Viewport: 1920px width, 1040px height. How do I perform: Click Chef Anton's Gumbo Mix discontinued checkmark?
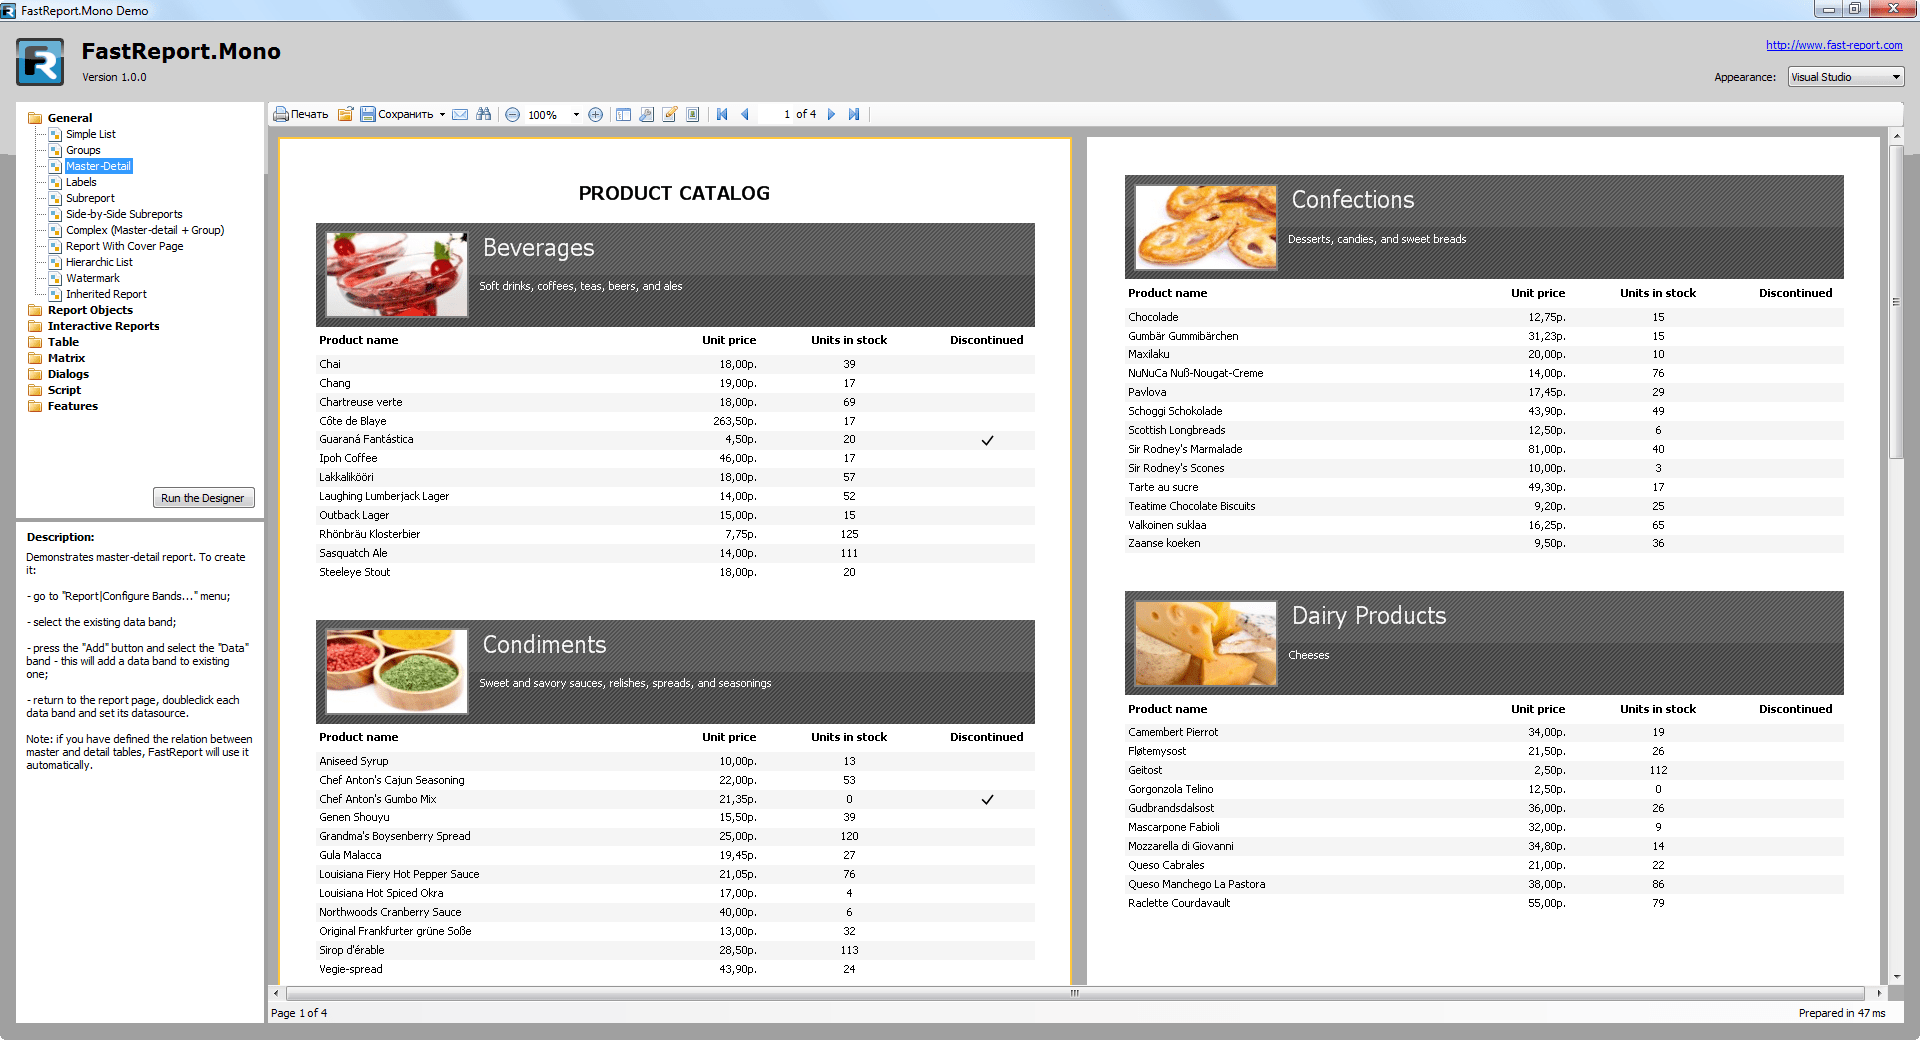click(x=987, y=799)
